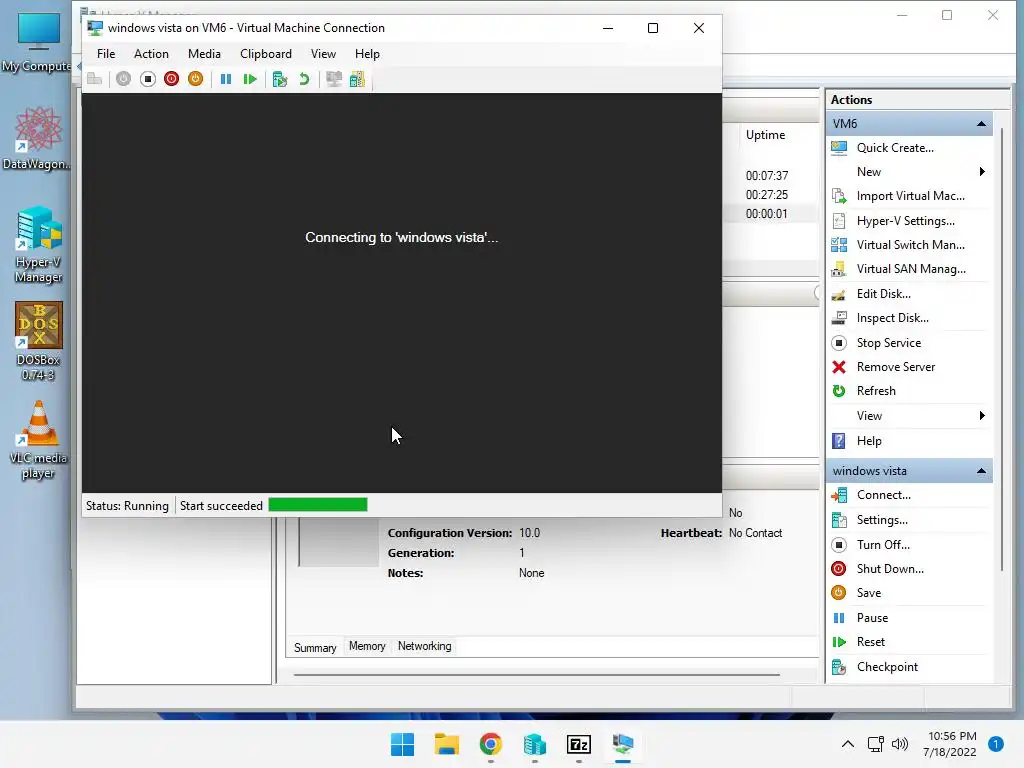Open File Explorer from the taskbar
The width and height of the screenshot is (1024, 768).
click(447, 744)
